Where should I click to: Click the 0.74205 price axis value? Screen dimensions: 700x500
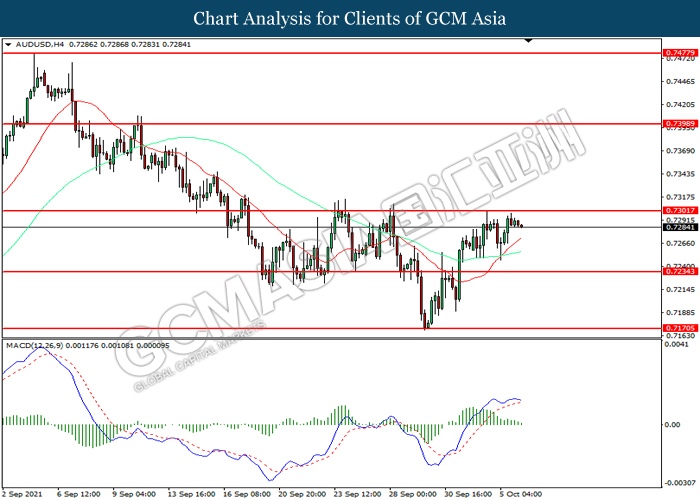[x=680, y=105]
